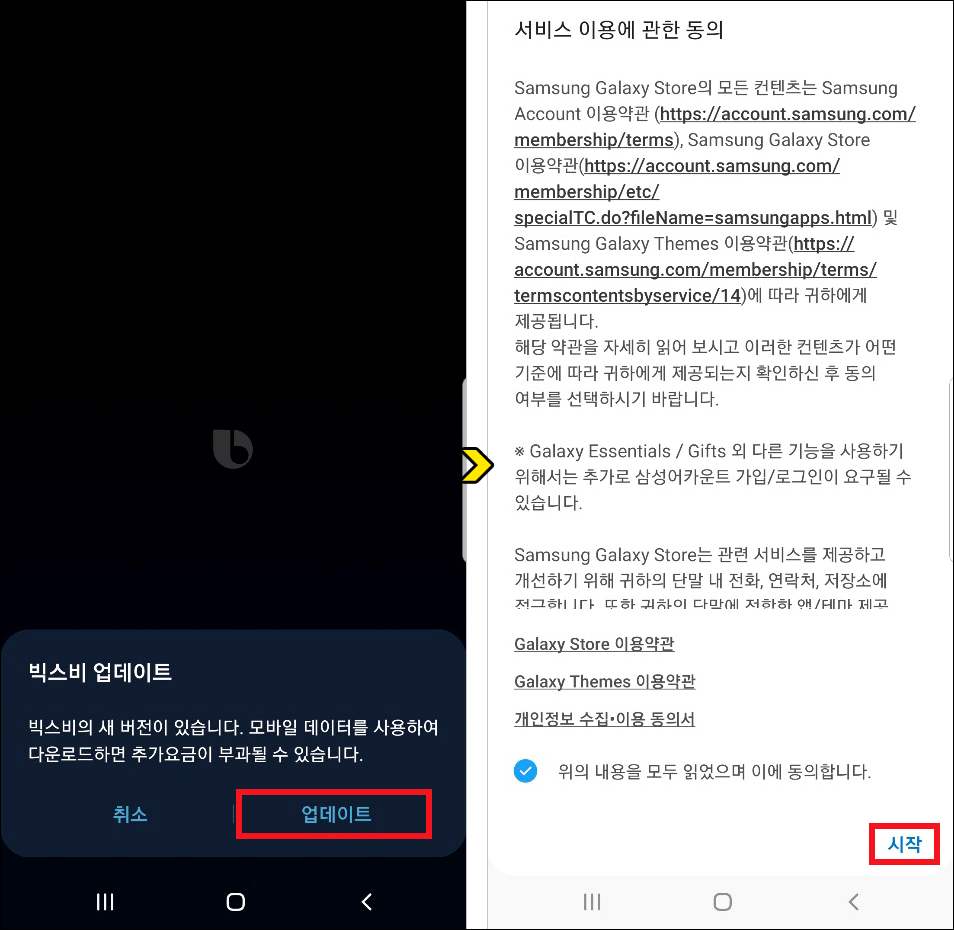Toggle the agreement checkbox 위의 내용을 모두 읽었으며
Screen dimensions: 954x930
click(526, 771)
